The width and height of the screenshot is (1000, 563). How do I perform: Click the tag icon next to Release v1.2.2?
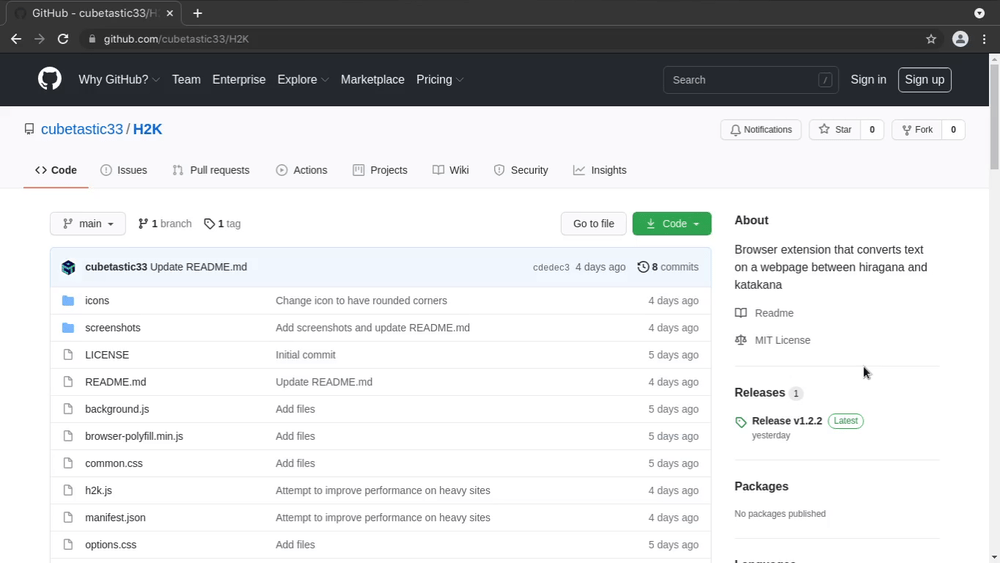pos(740,422)
